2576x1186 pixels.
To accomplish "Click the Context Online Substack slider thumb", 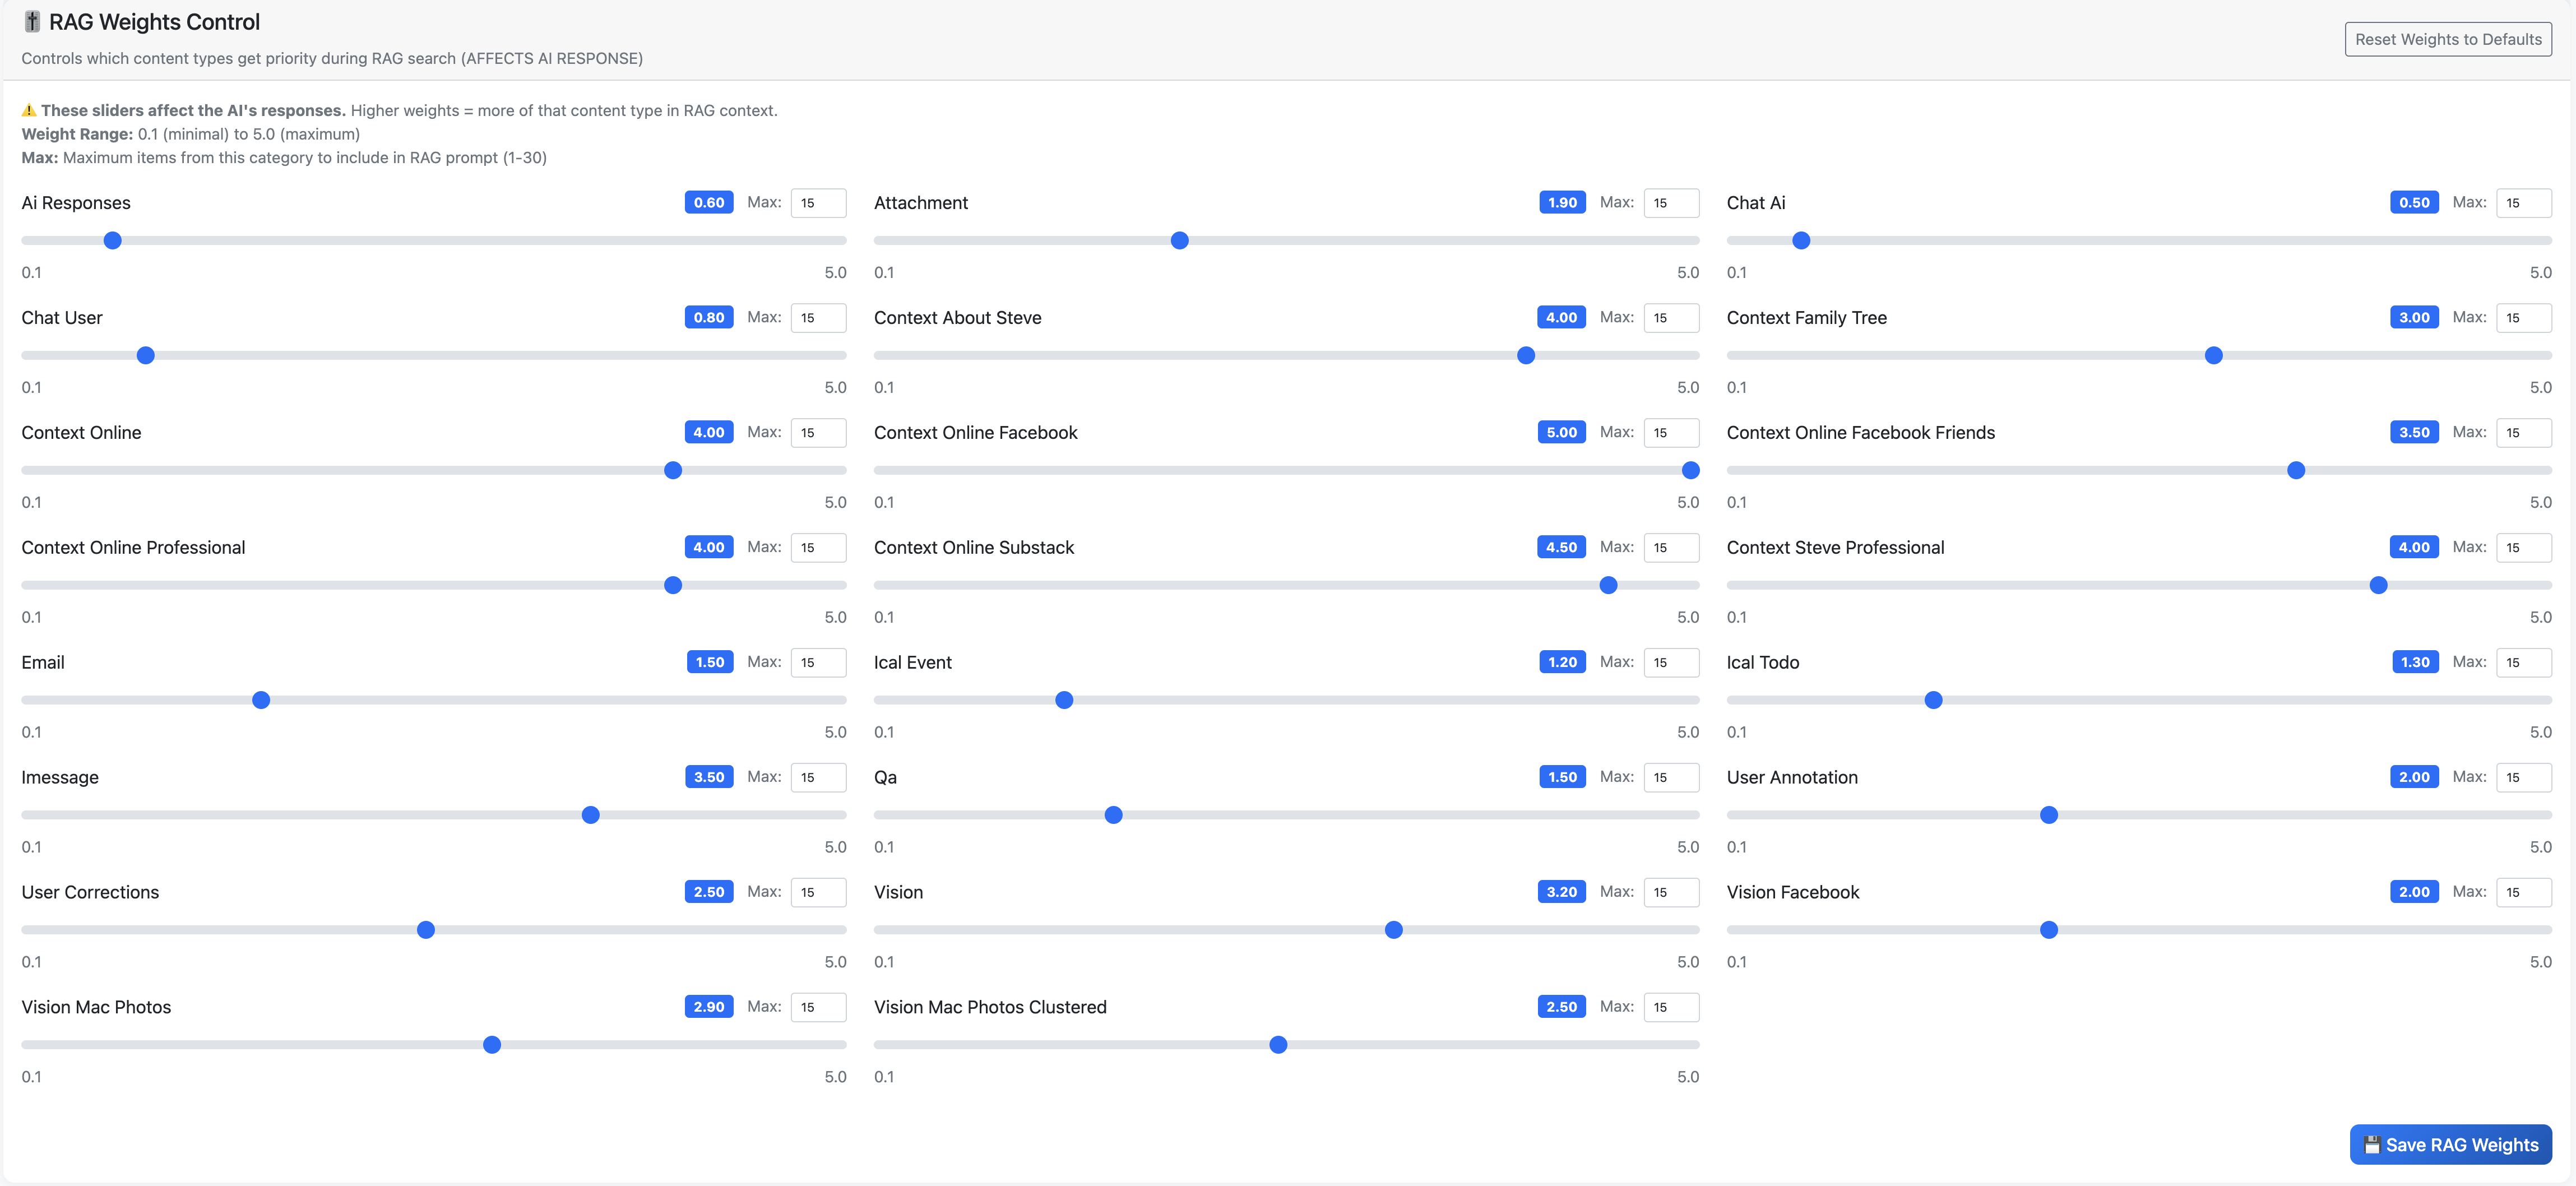I will 1608,586.
